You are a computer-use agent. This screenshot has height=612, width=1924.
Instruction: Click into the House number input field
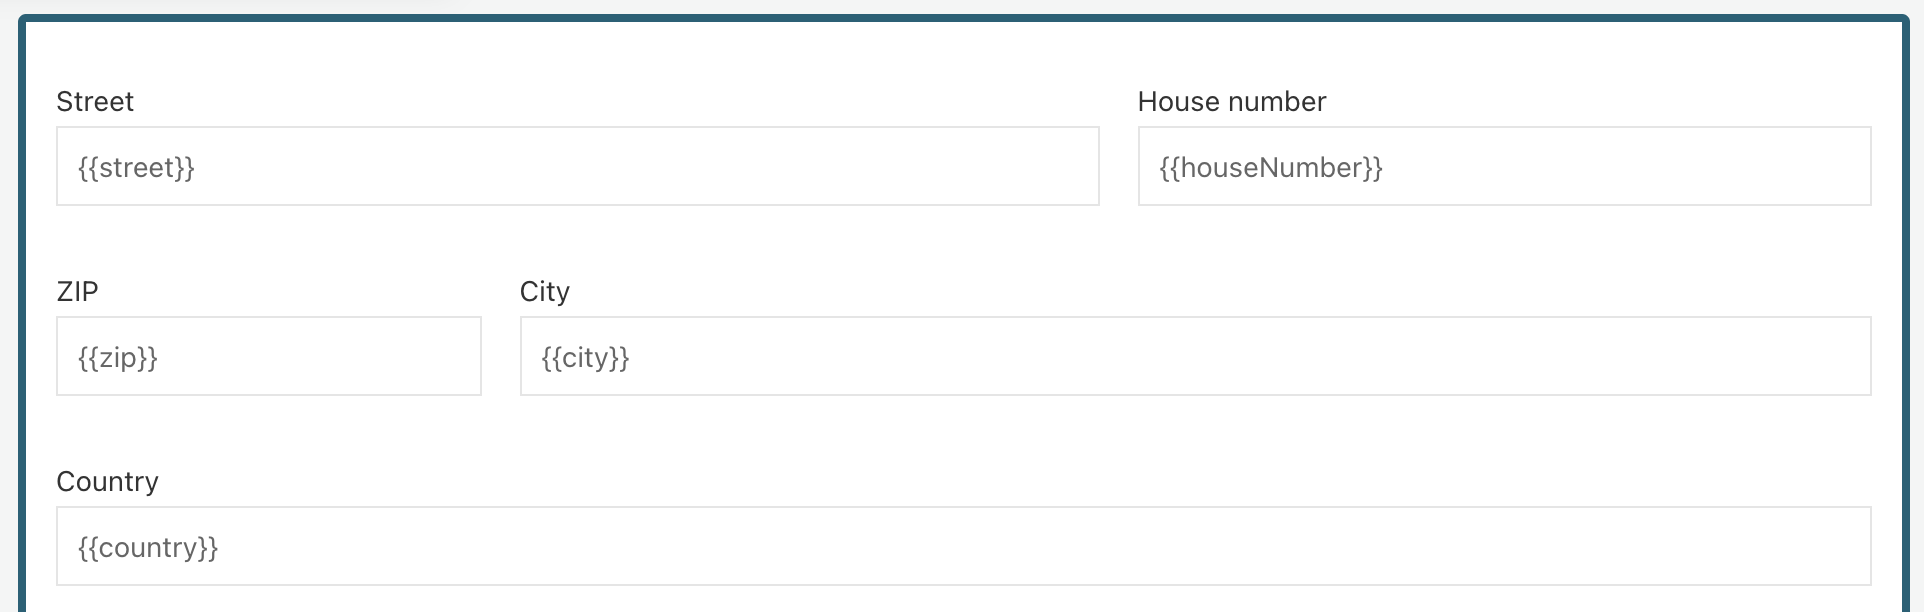pos(1503,166)
